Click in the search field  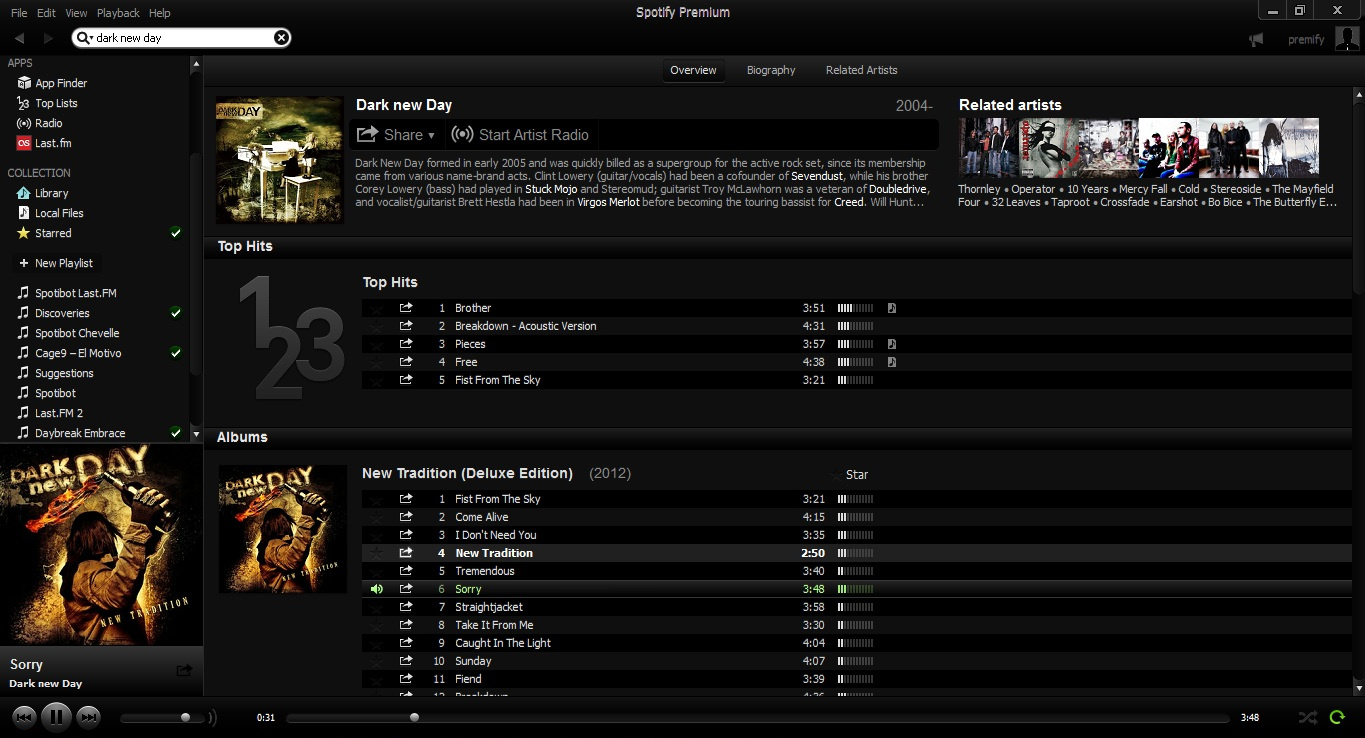[x=183, y=38]
